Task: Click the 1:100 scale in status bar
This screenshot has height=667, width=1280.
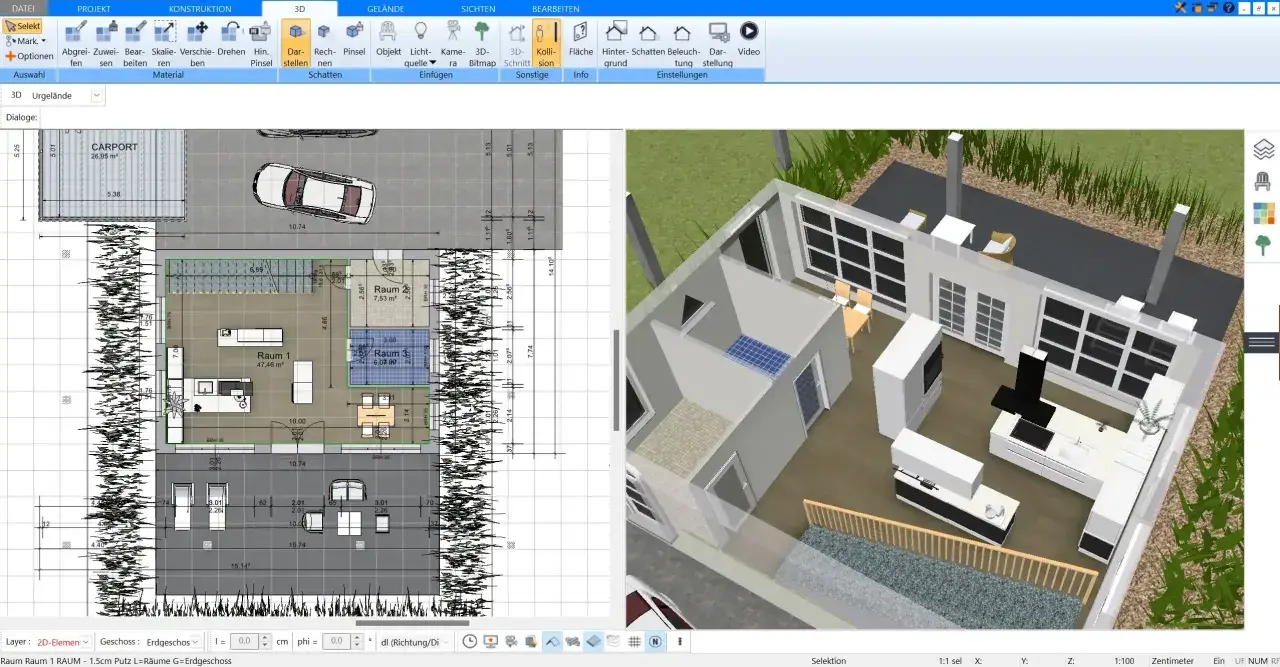Action: (1122, 661)
